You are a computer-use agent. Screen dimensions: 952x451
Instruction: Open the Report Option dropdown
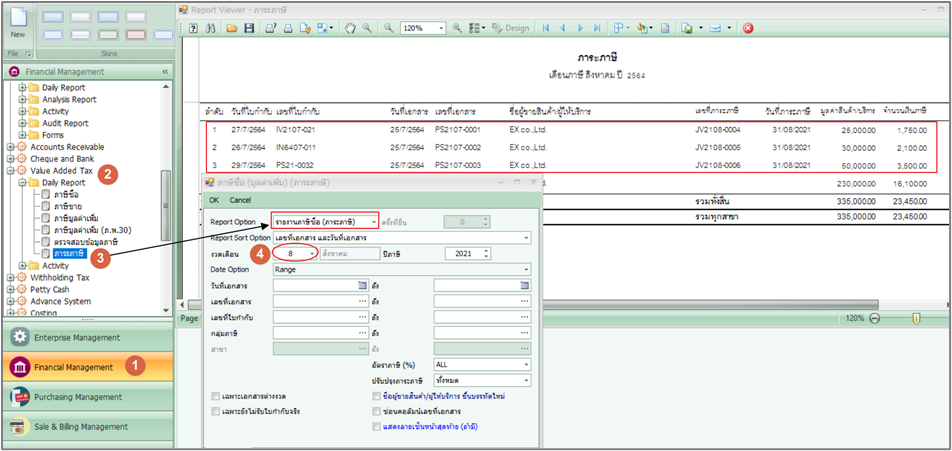(x=374, y=221)
